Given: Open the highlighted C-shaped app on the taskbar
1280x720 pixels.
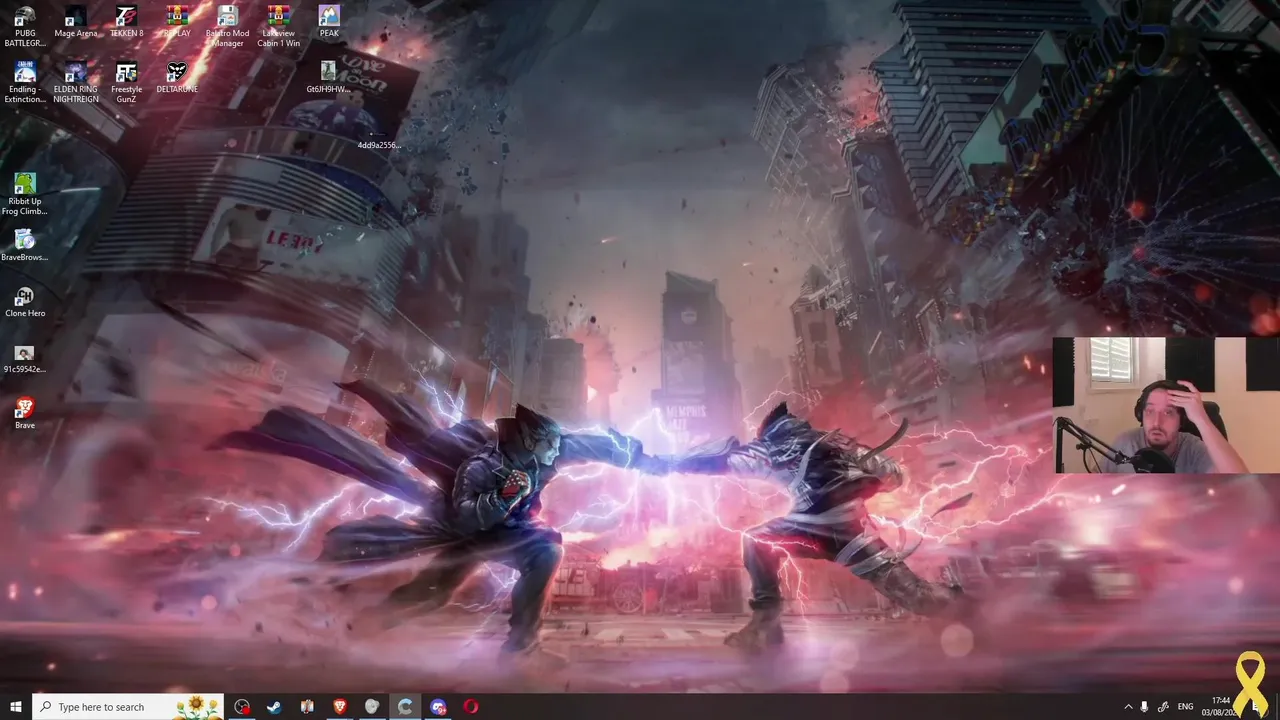Looking at the screenshot, I should point(405,707).
